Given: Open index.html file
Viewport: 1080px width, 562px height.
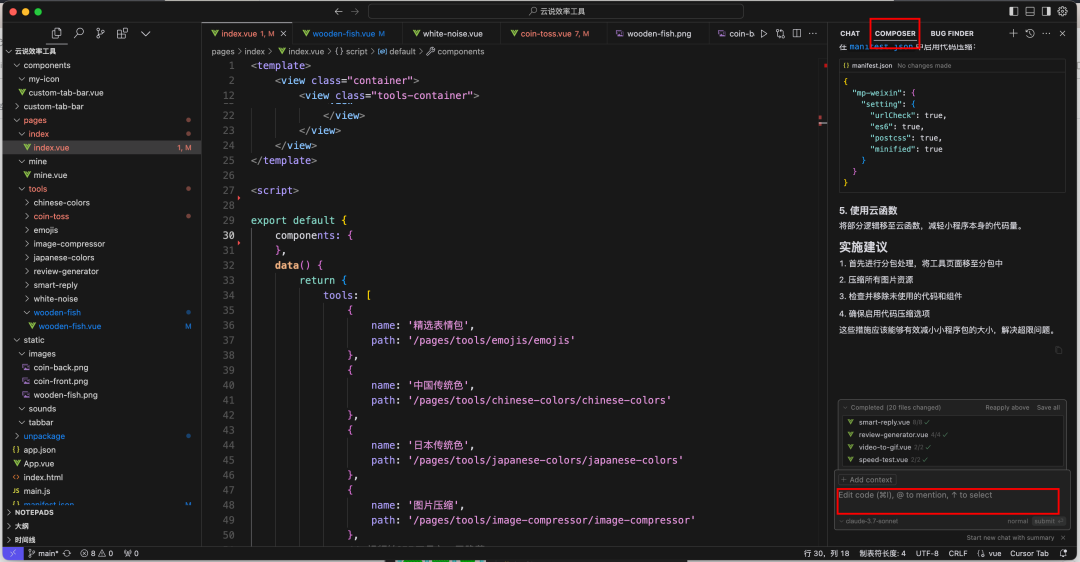Looking at the screenshot, I should pos(43,477).
